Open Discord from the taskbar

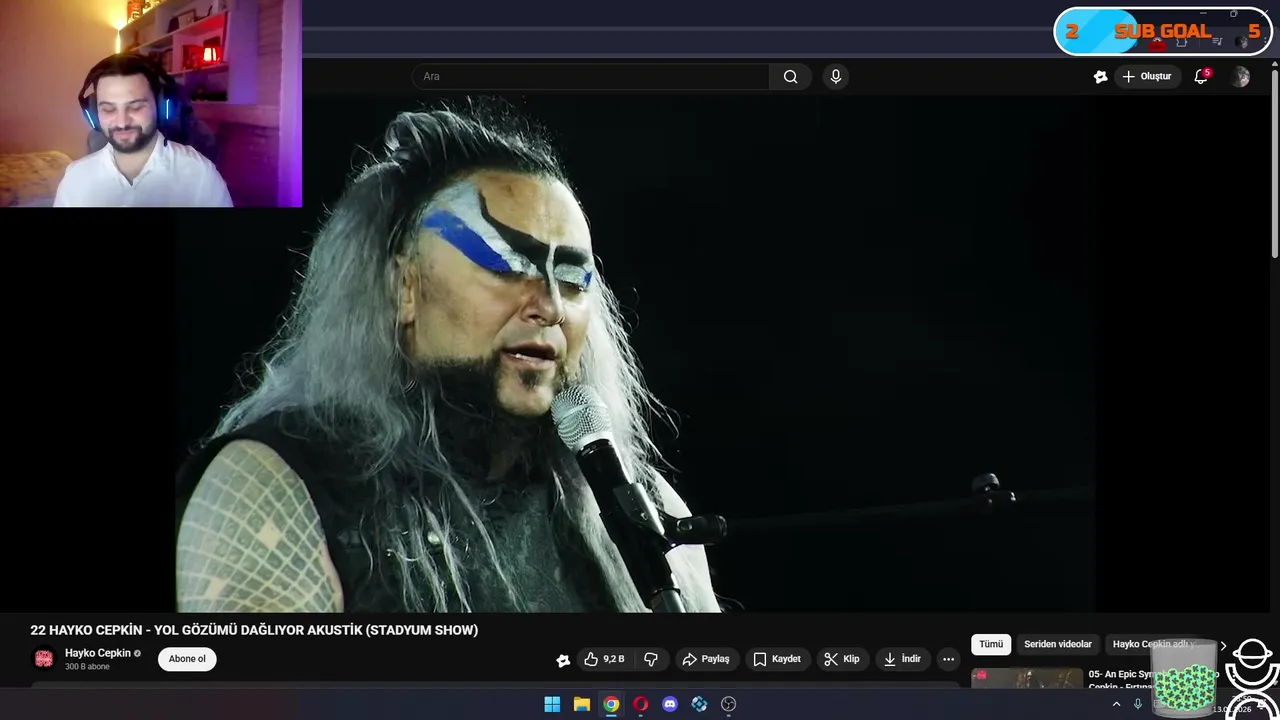(670, 705)
